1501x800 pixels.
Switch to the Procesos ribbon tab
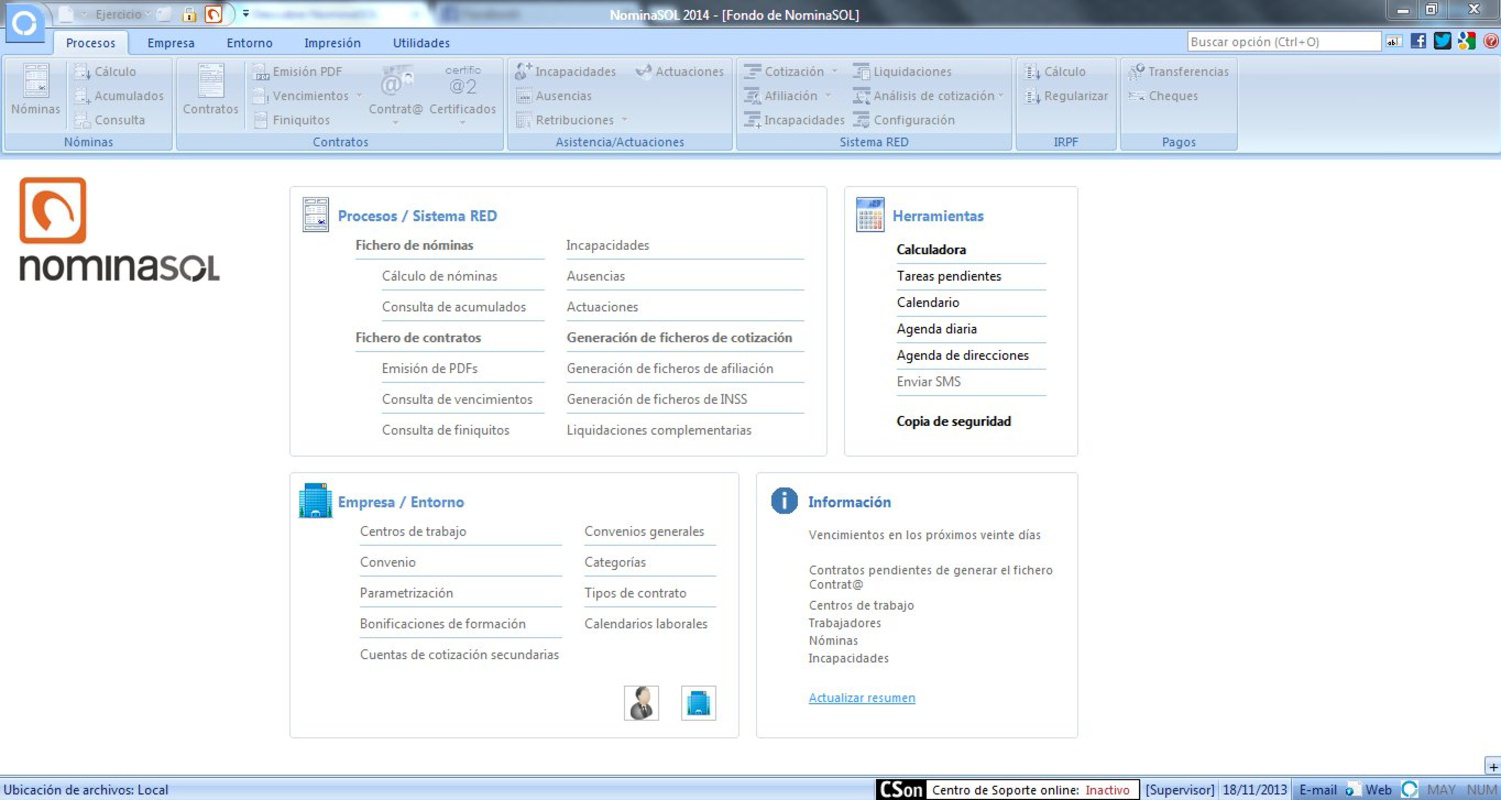coord(90,43)
